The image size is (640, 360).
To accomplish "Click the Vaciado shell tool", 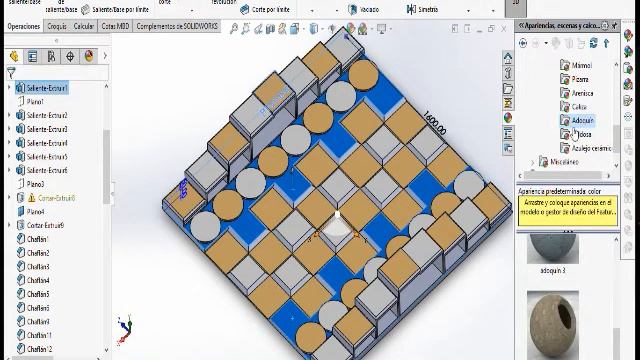I will pyautogui.click(x=363, y=9).
